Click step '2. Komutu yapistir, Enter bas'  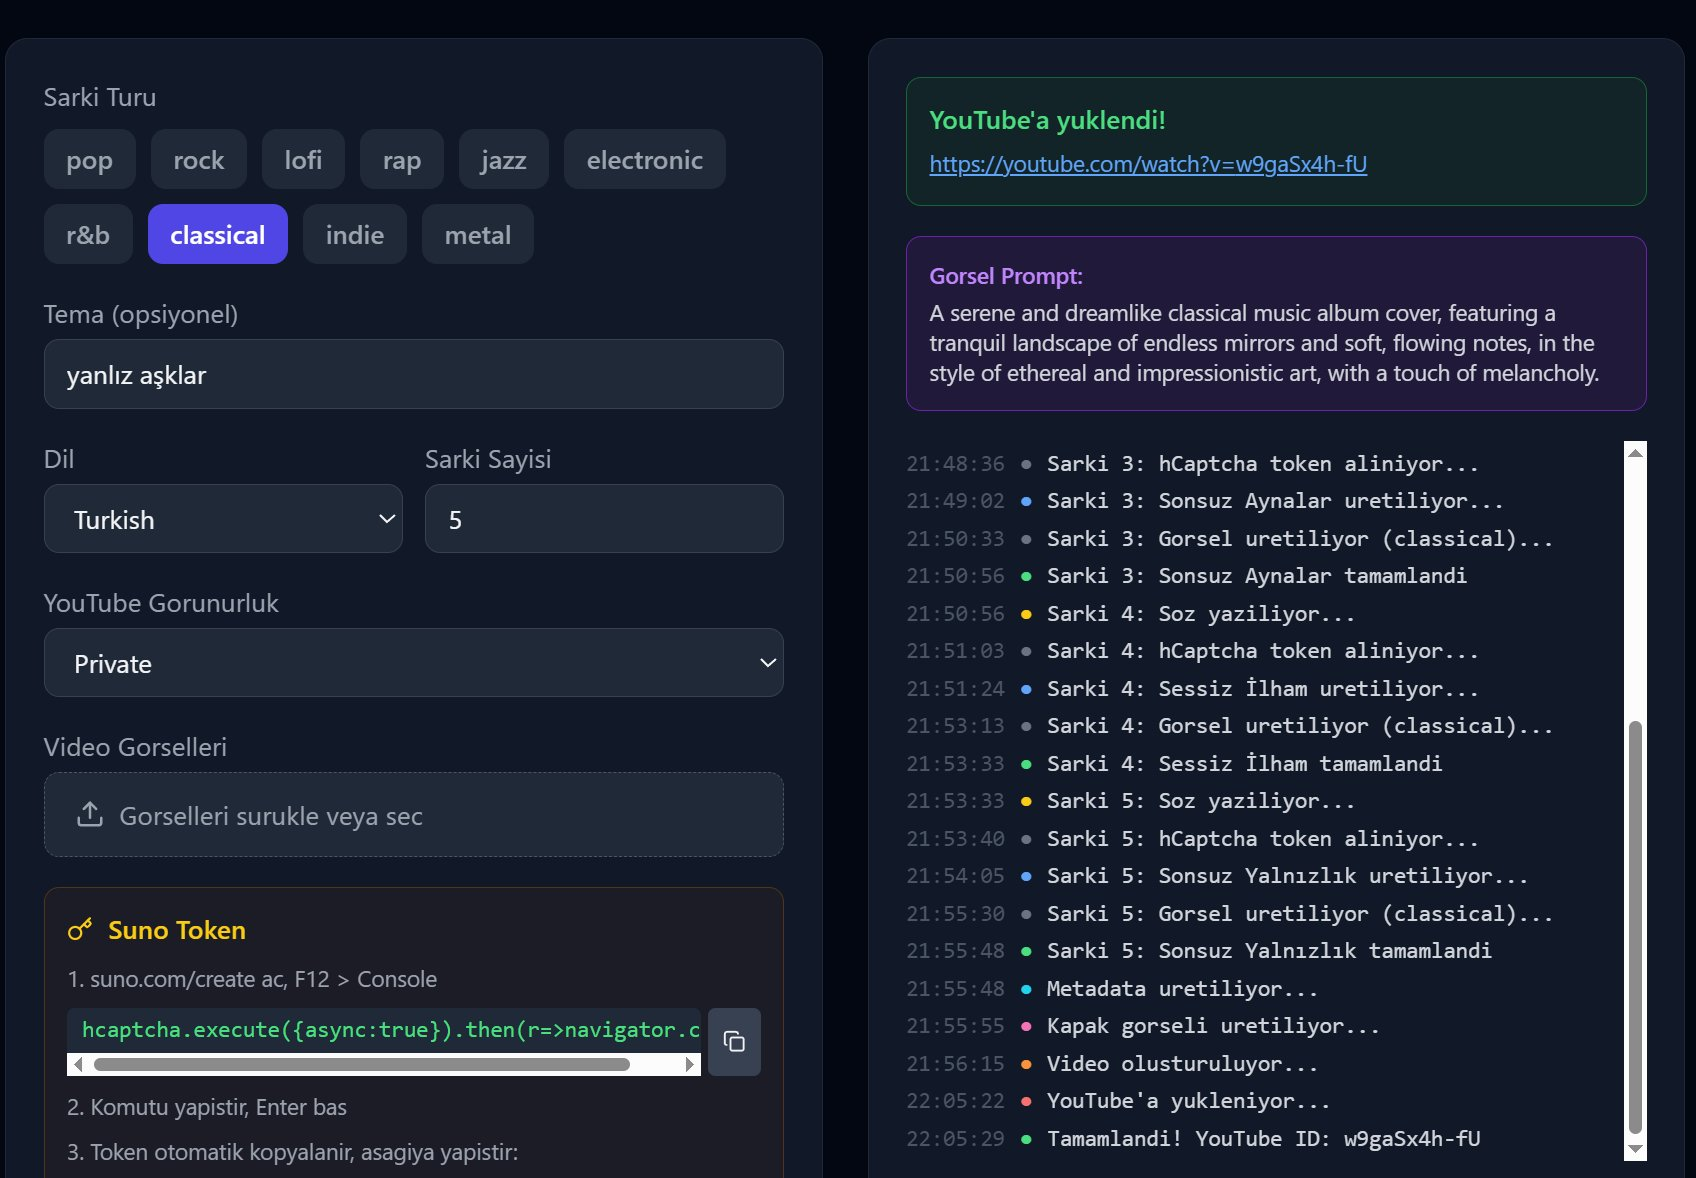coord(207,1107)
